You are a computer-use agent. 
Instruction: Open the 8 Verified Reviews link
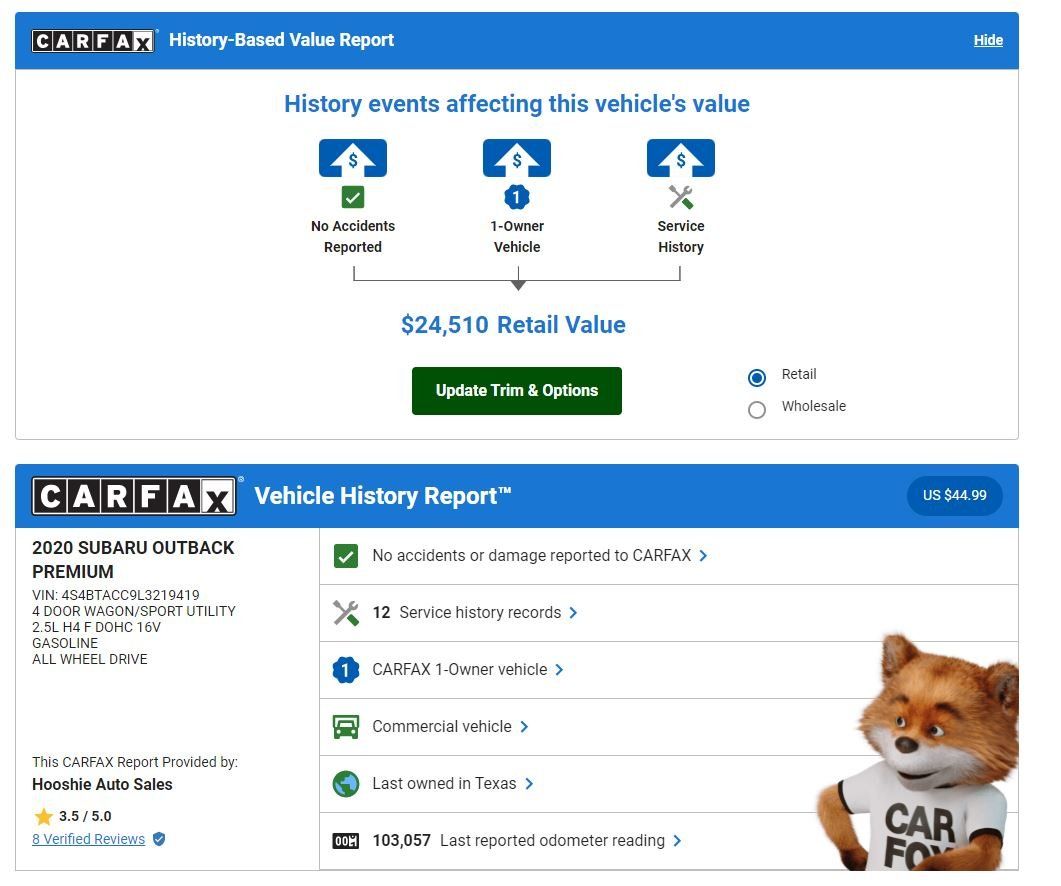point(89,839)
